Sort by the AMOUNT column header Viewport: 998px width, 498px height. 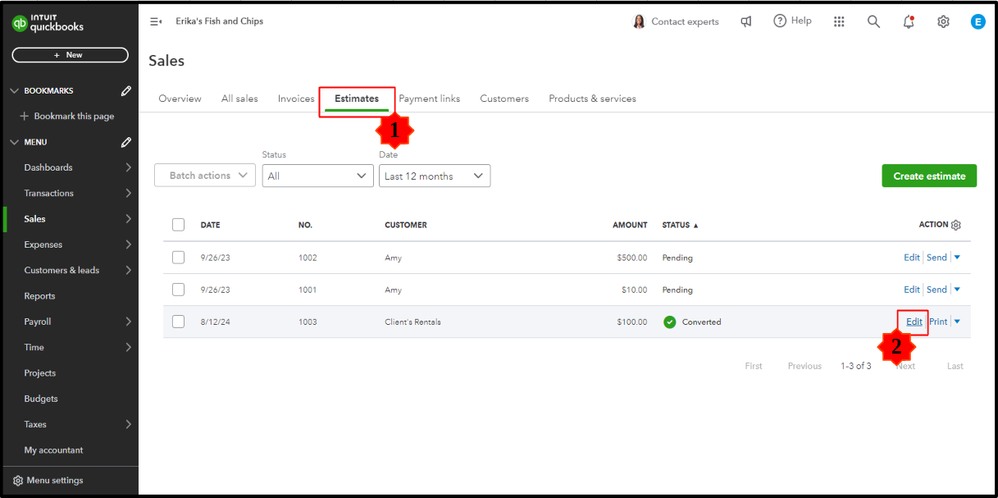tap(629, 225)
